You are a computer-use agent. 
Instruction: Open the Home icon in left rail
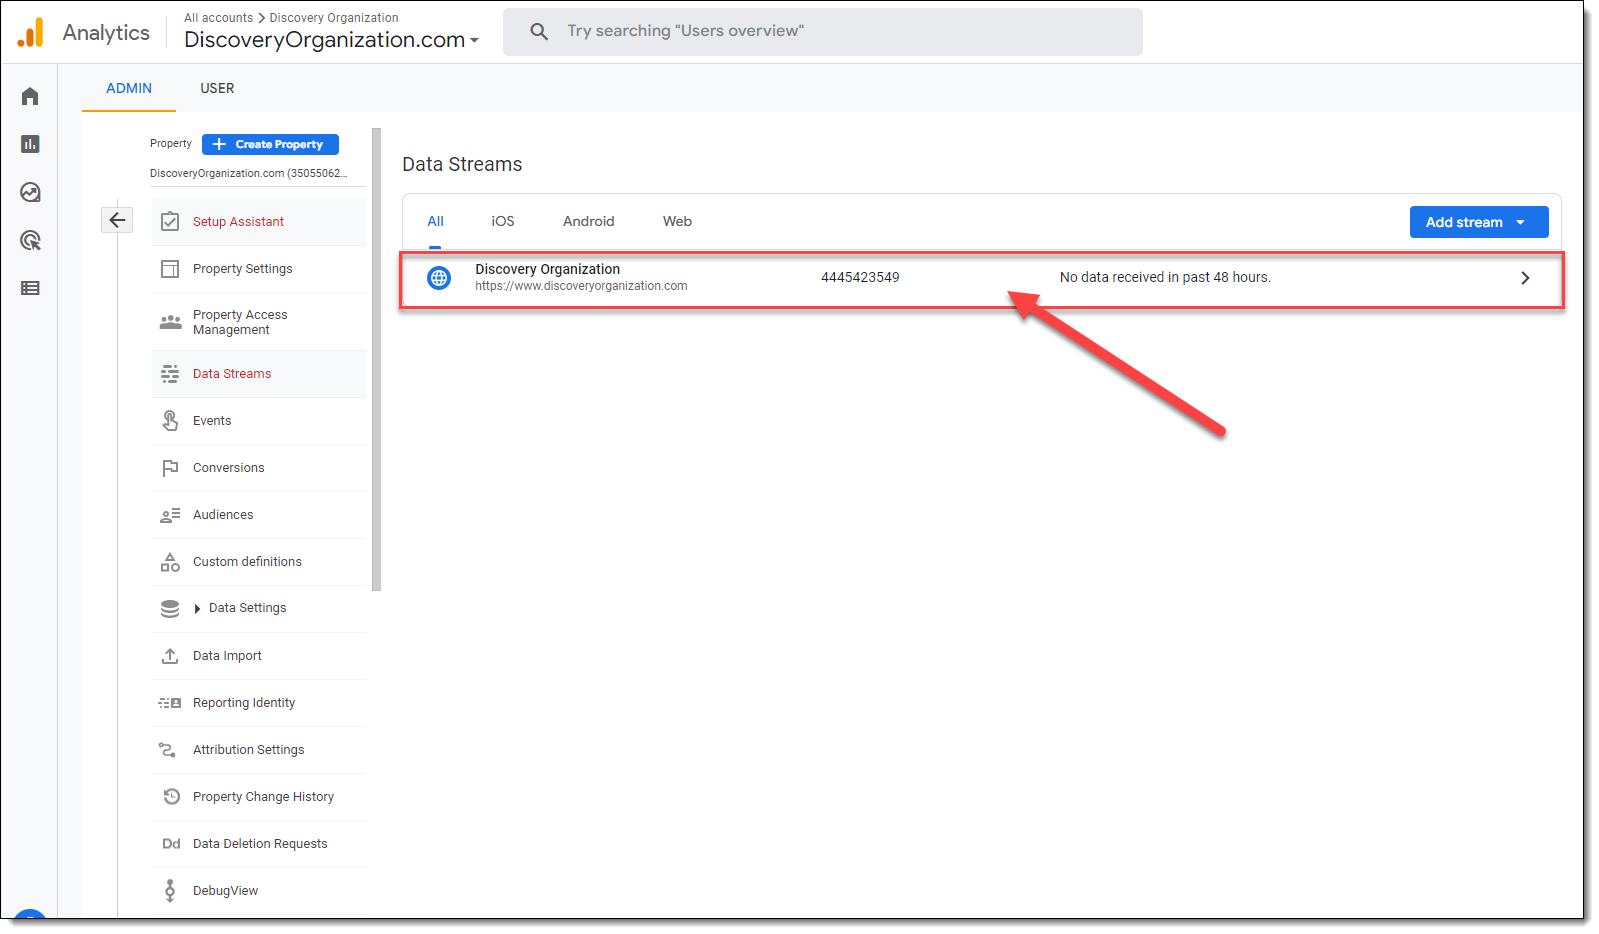pyautogui.click(x=30, y=96)
